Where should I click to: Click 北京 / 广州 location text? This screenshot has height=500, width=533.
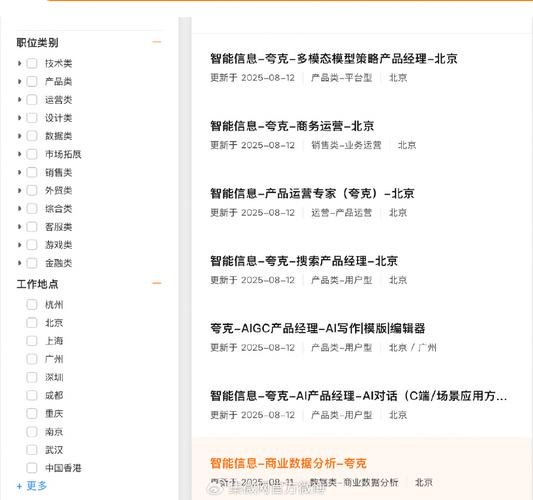[x=413, y=347]
